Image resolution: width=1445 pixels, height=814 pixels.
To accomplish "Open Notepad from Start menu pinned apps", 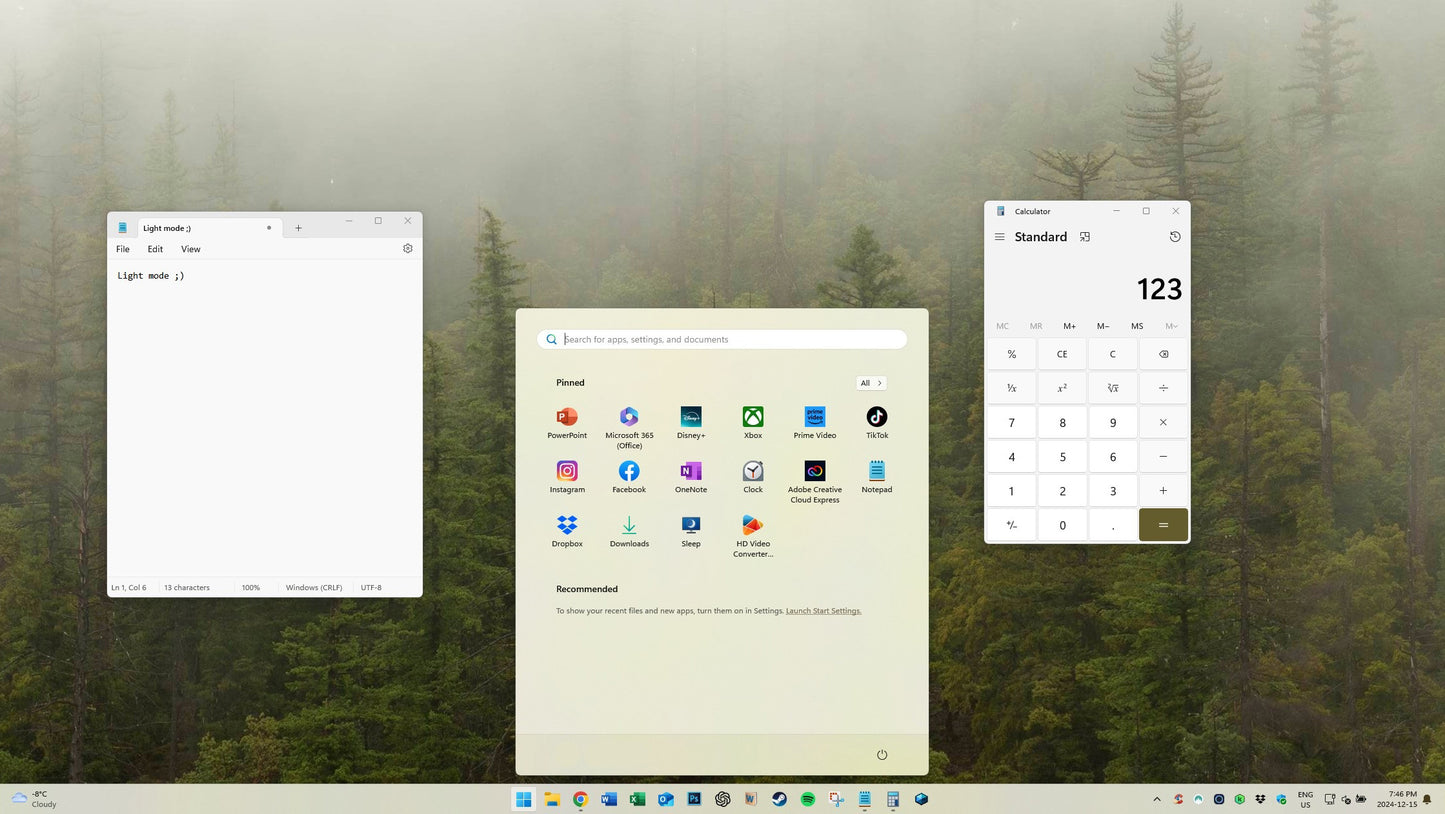I will [x=877, y=476].
